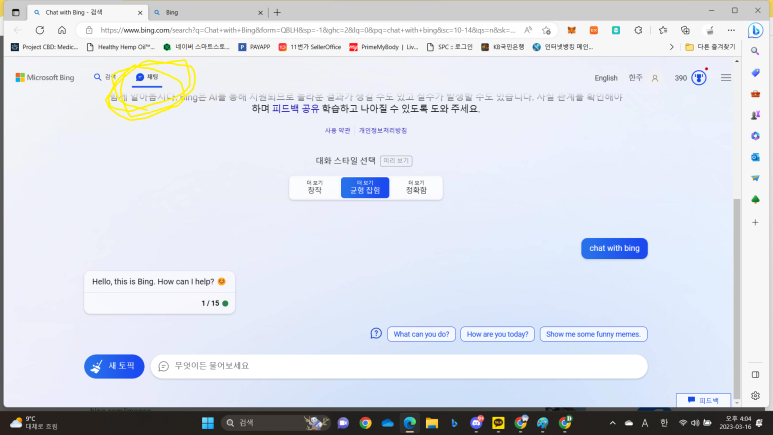Launch Chrome from the taskbar

(x=365, y=423)
